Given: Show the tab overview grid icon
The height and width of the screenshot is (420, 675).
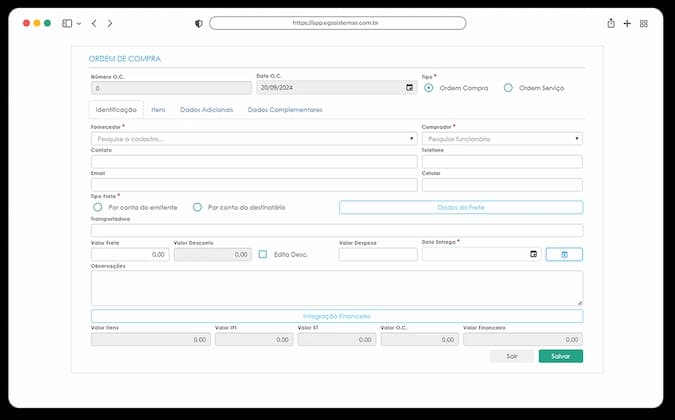Looking at the screenshot, I should point(644,24).
